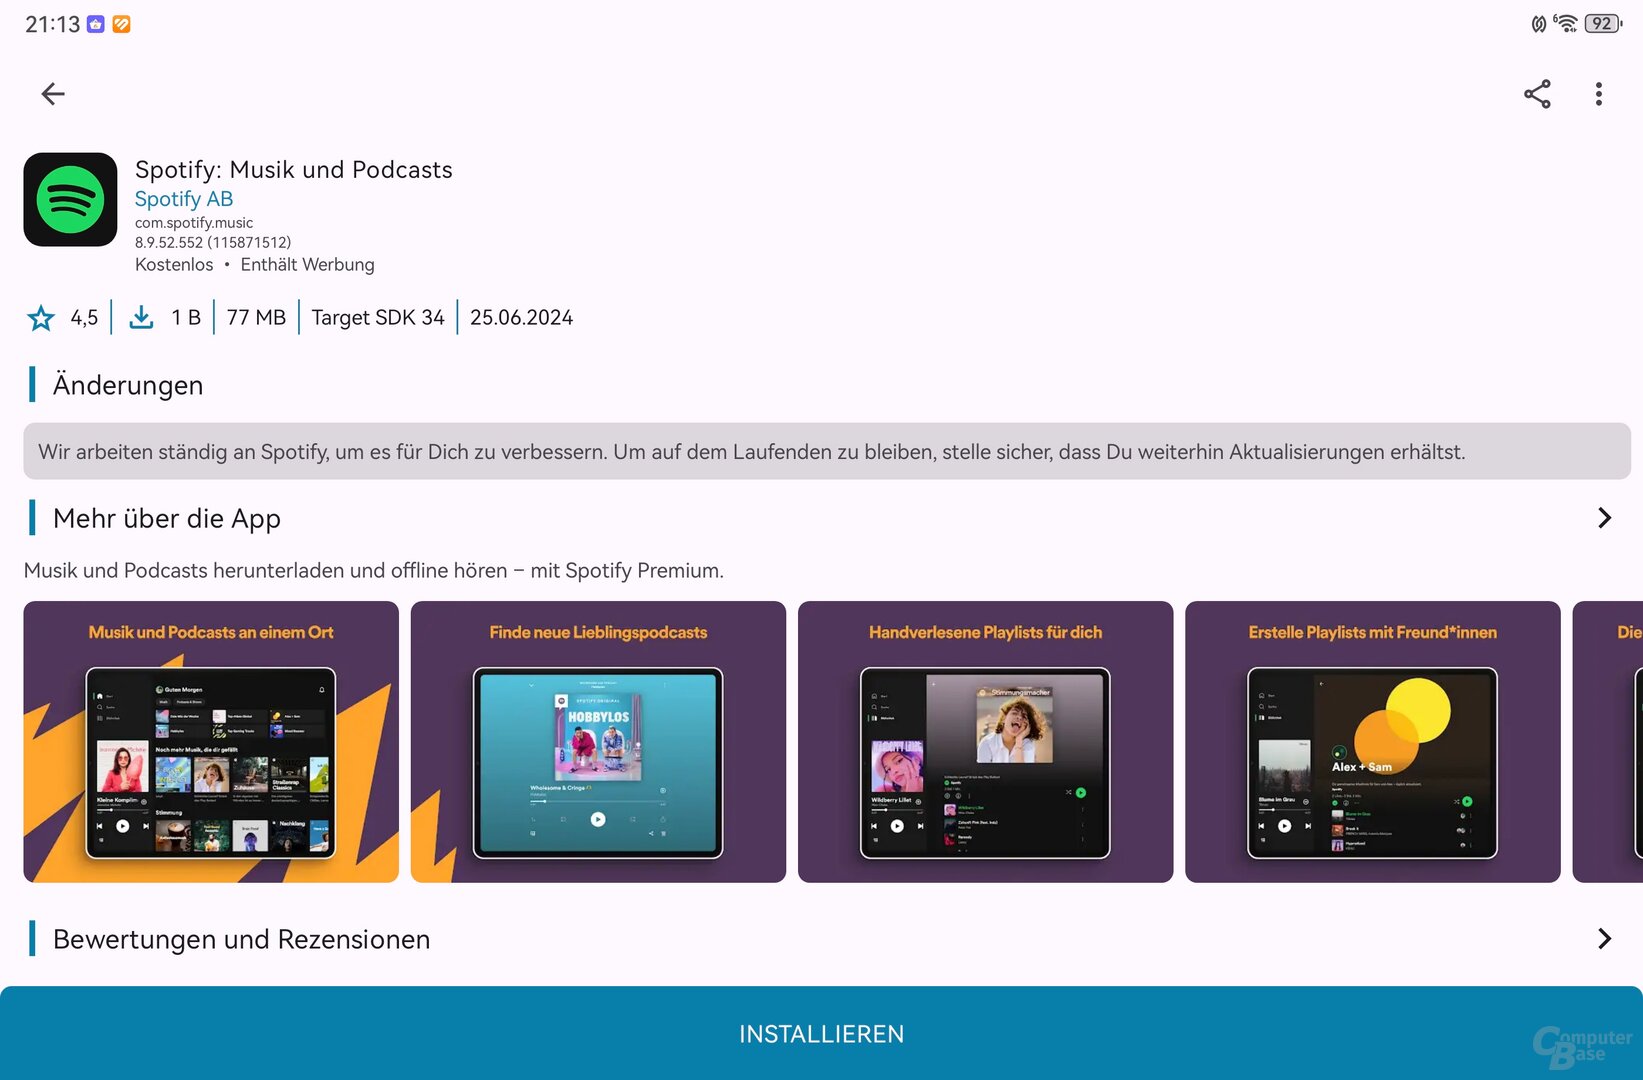This screenshot has height=1080, width=1643.
Task: Open the Spotify AB developer link
Action: click(x=184, y=199)
